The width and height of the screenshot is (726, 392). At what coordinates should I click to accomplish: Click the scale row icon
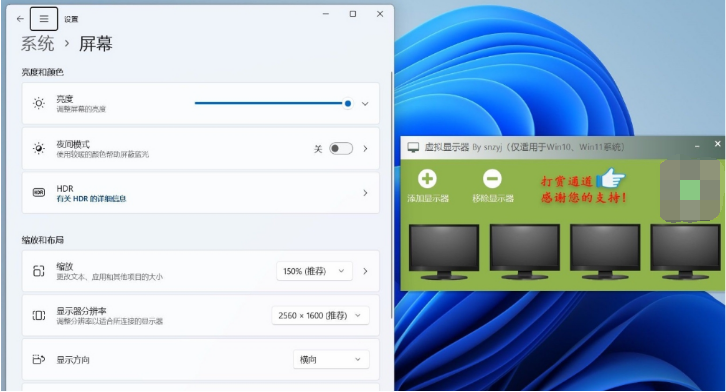click(x=39, y=271)
